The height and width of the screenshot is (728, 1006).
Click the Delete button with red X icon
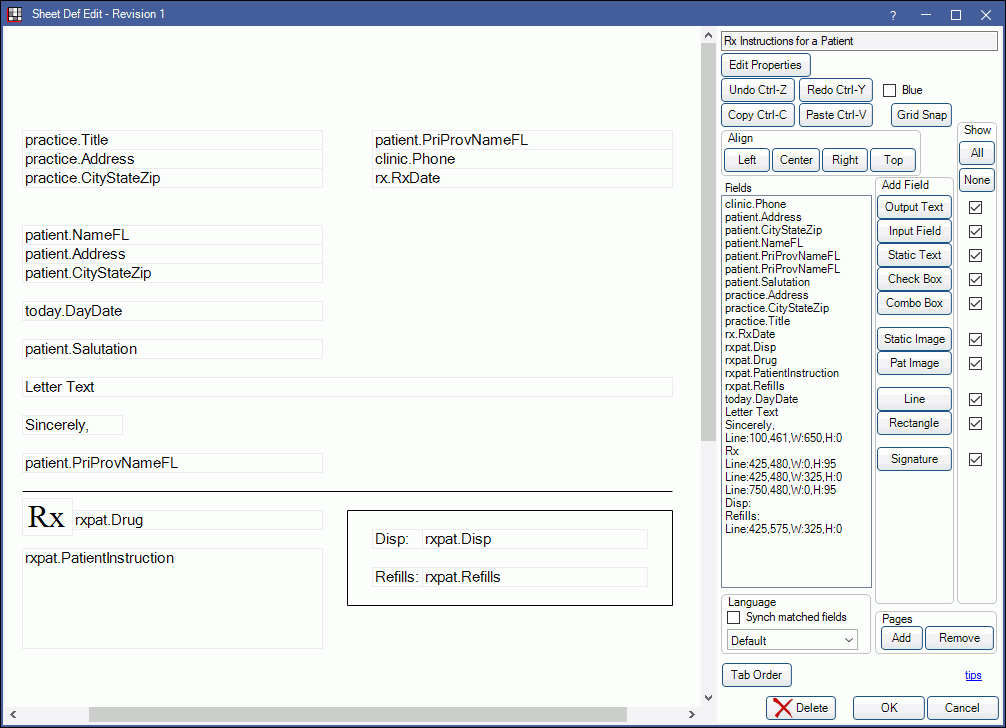tap(800, 708)
